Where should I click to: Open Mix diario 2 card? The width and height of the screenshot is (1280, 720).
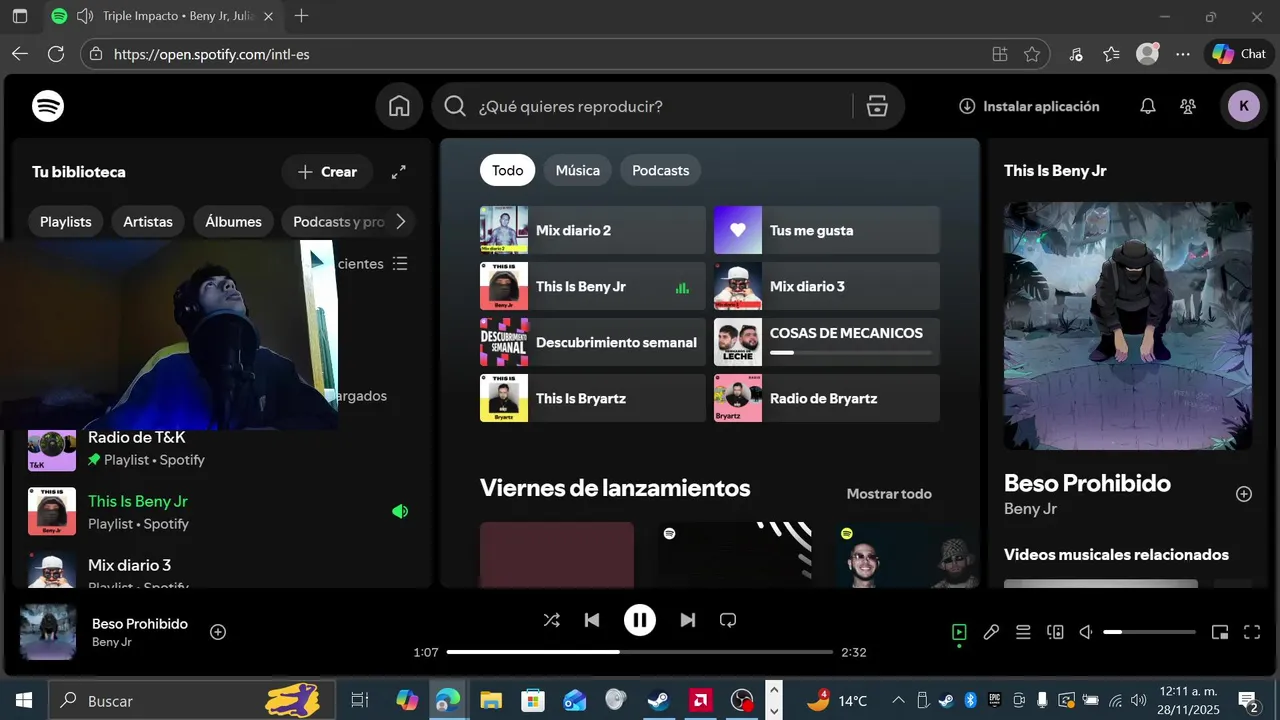pos(593,230)
